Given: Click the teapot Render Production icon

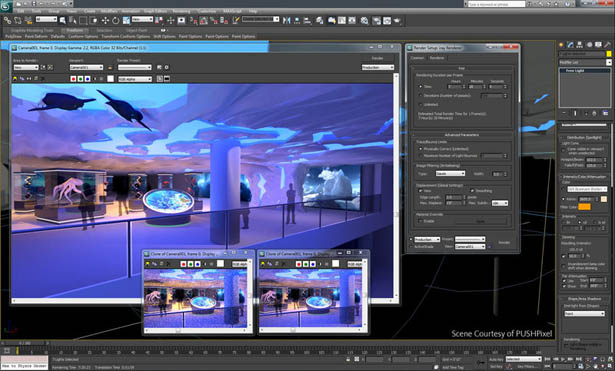Looking at the screenshot, I should click(397, 20).
